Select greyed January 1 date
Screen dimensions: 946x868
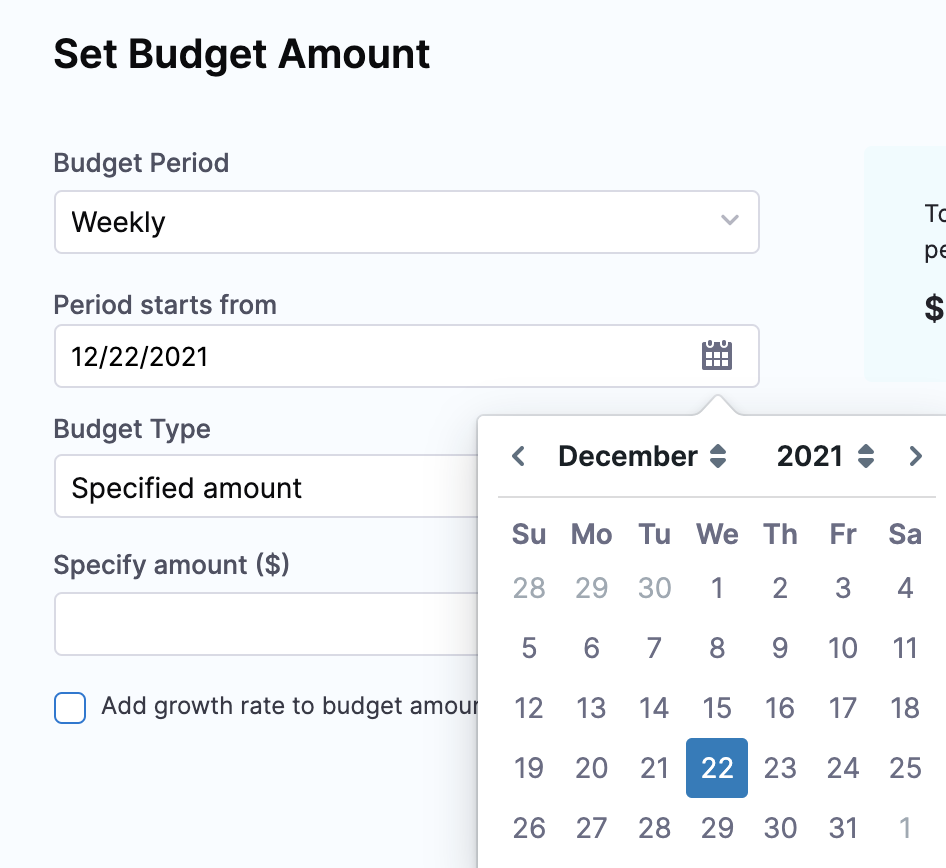pos(905,828)
